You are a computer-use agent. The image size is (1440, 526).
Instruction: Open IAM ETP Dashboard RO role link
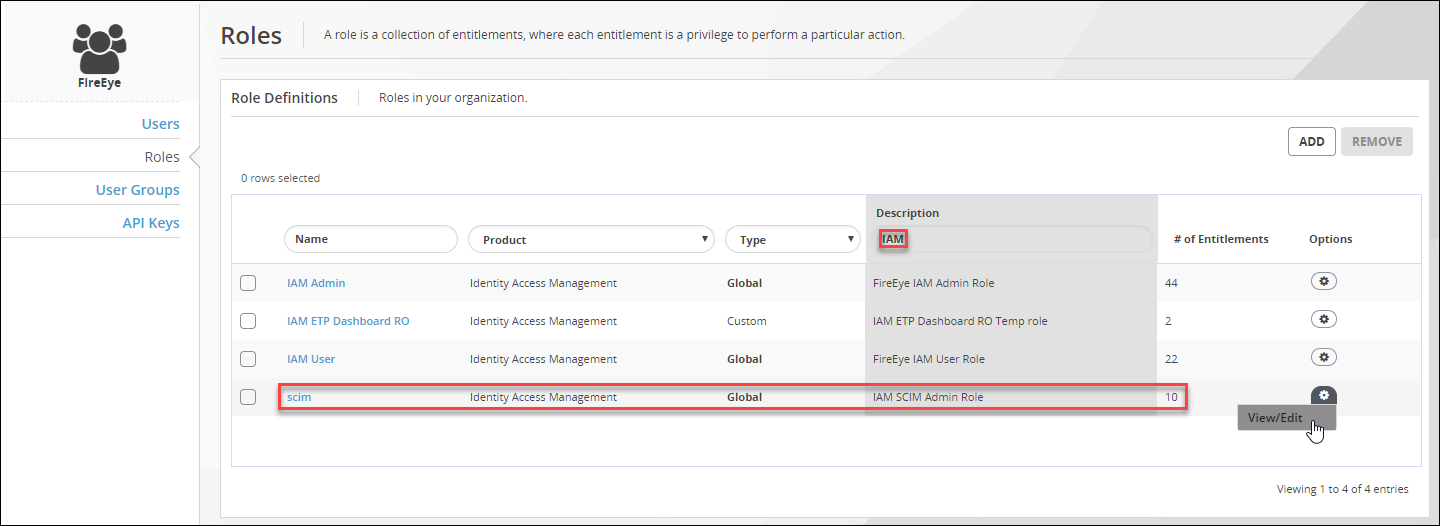point(348,321)
